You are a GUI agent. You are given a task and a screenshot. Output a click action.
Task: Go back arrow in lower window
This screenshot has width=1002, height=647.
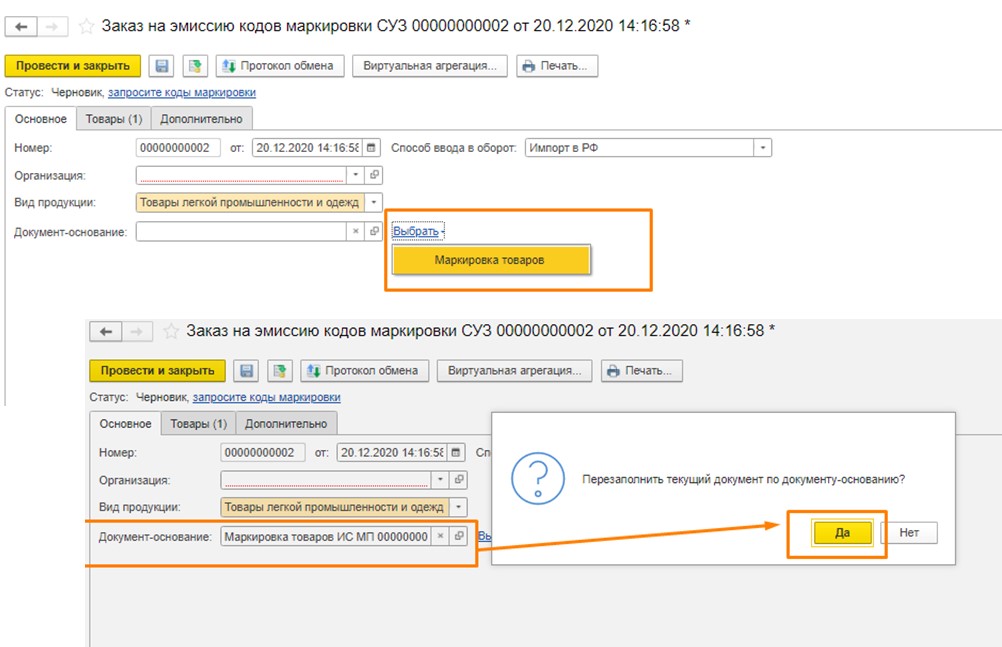(x=106, y=332)
